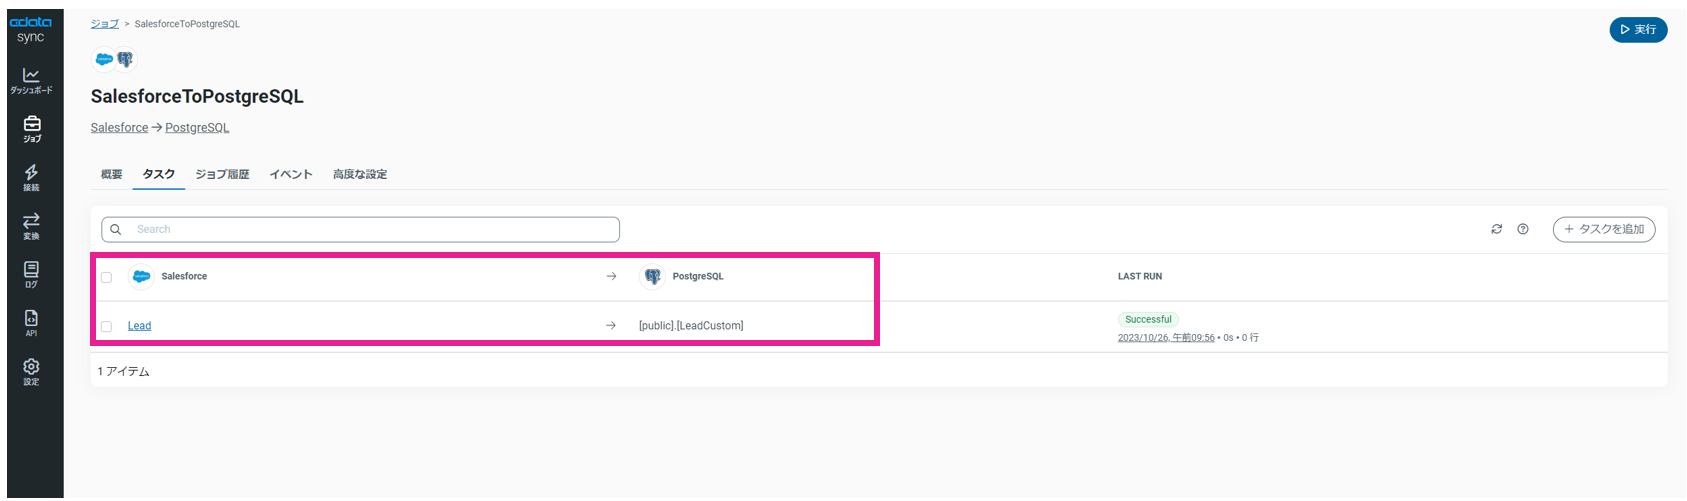Open the Transformations (変換) sidebar icon

tap(31, 225)
